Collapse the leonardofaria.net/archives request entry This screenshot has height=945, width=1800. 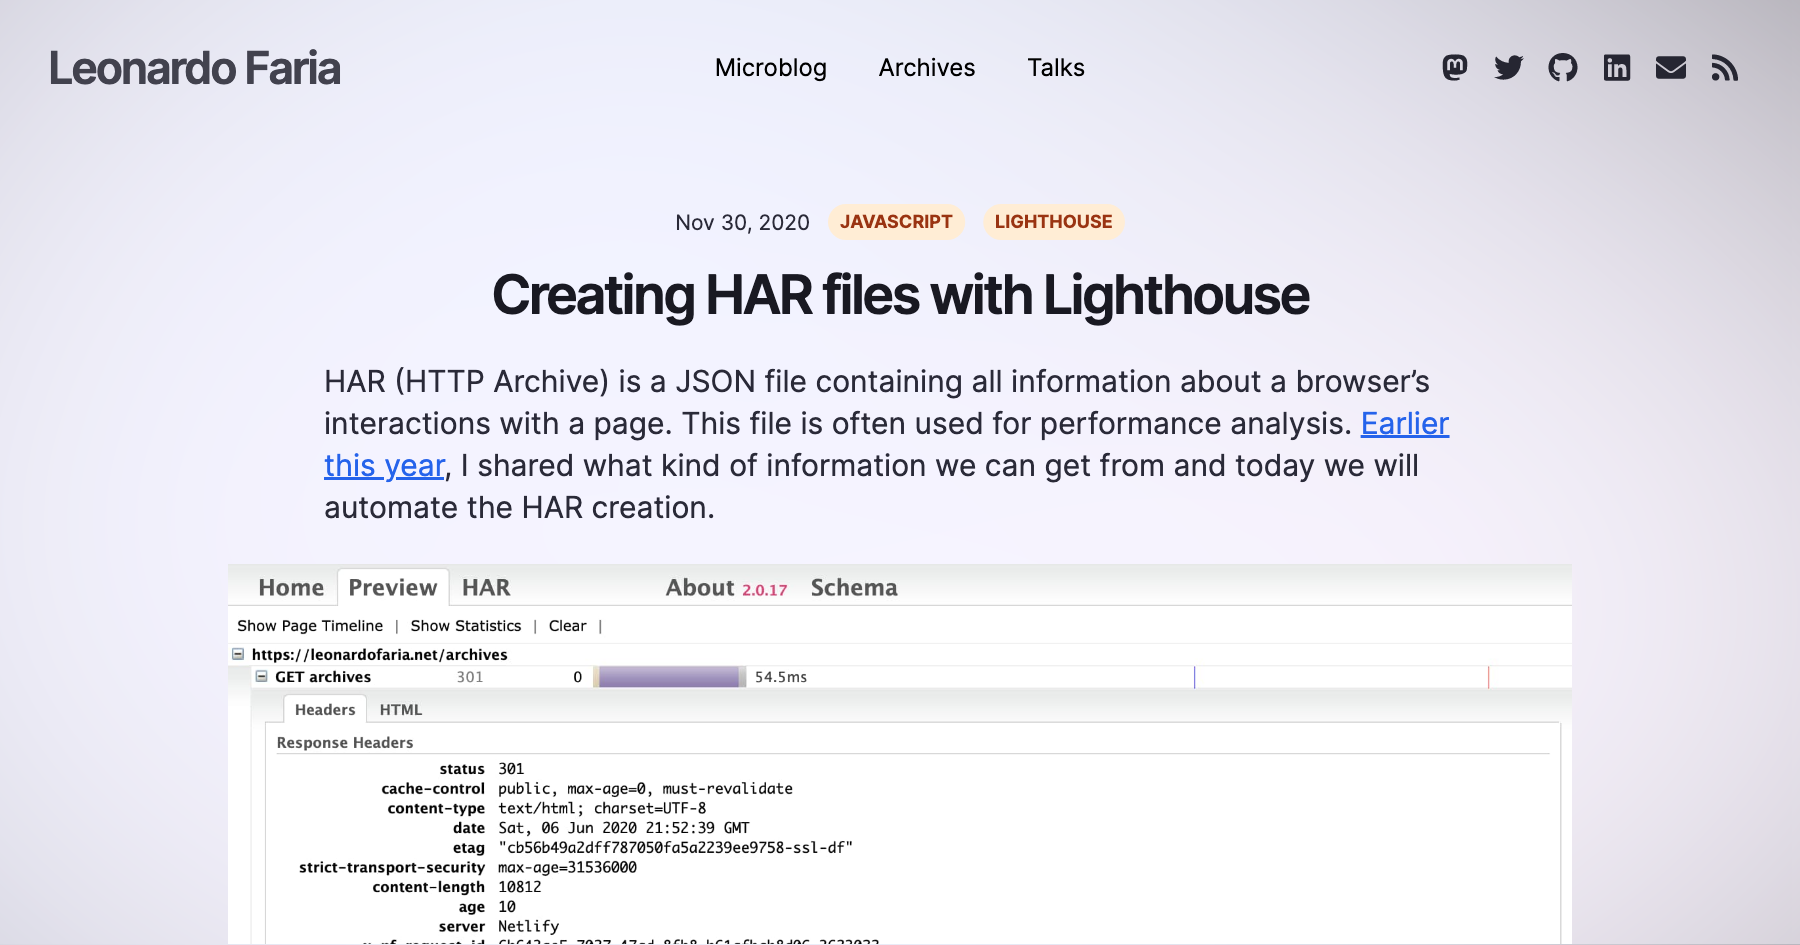[x=238, y=652]
